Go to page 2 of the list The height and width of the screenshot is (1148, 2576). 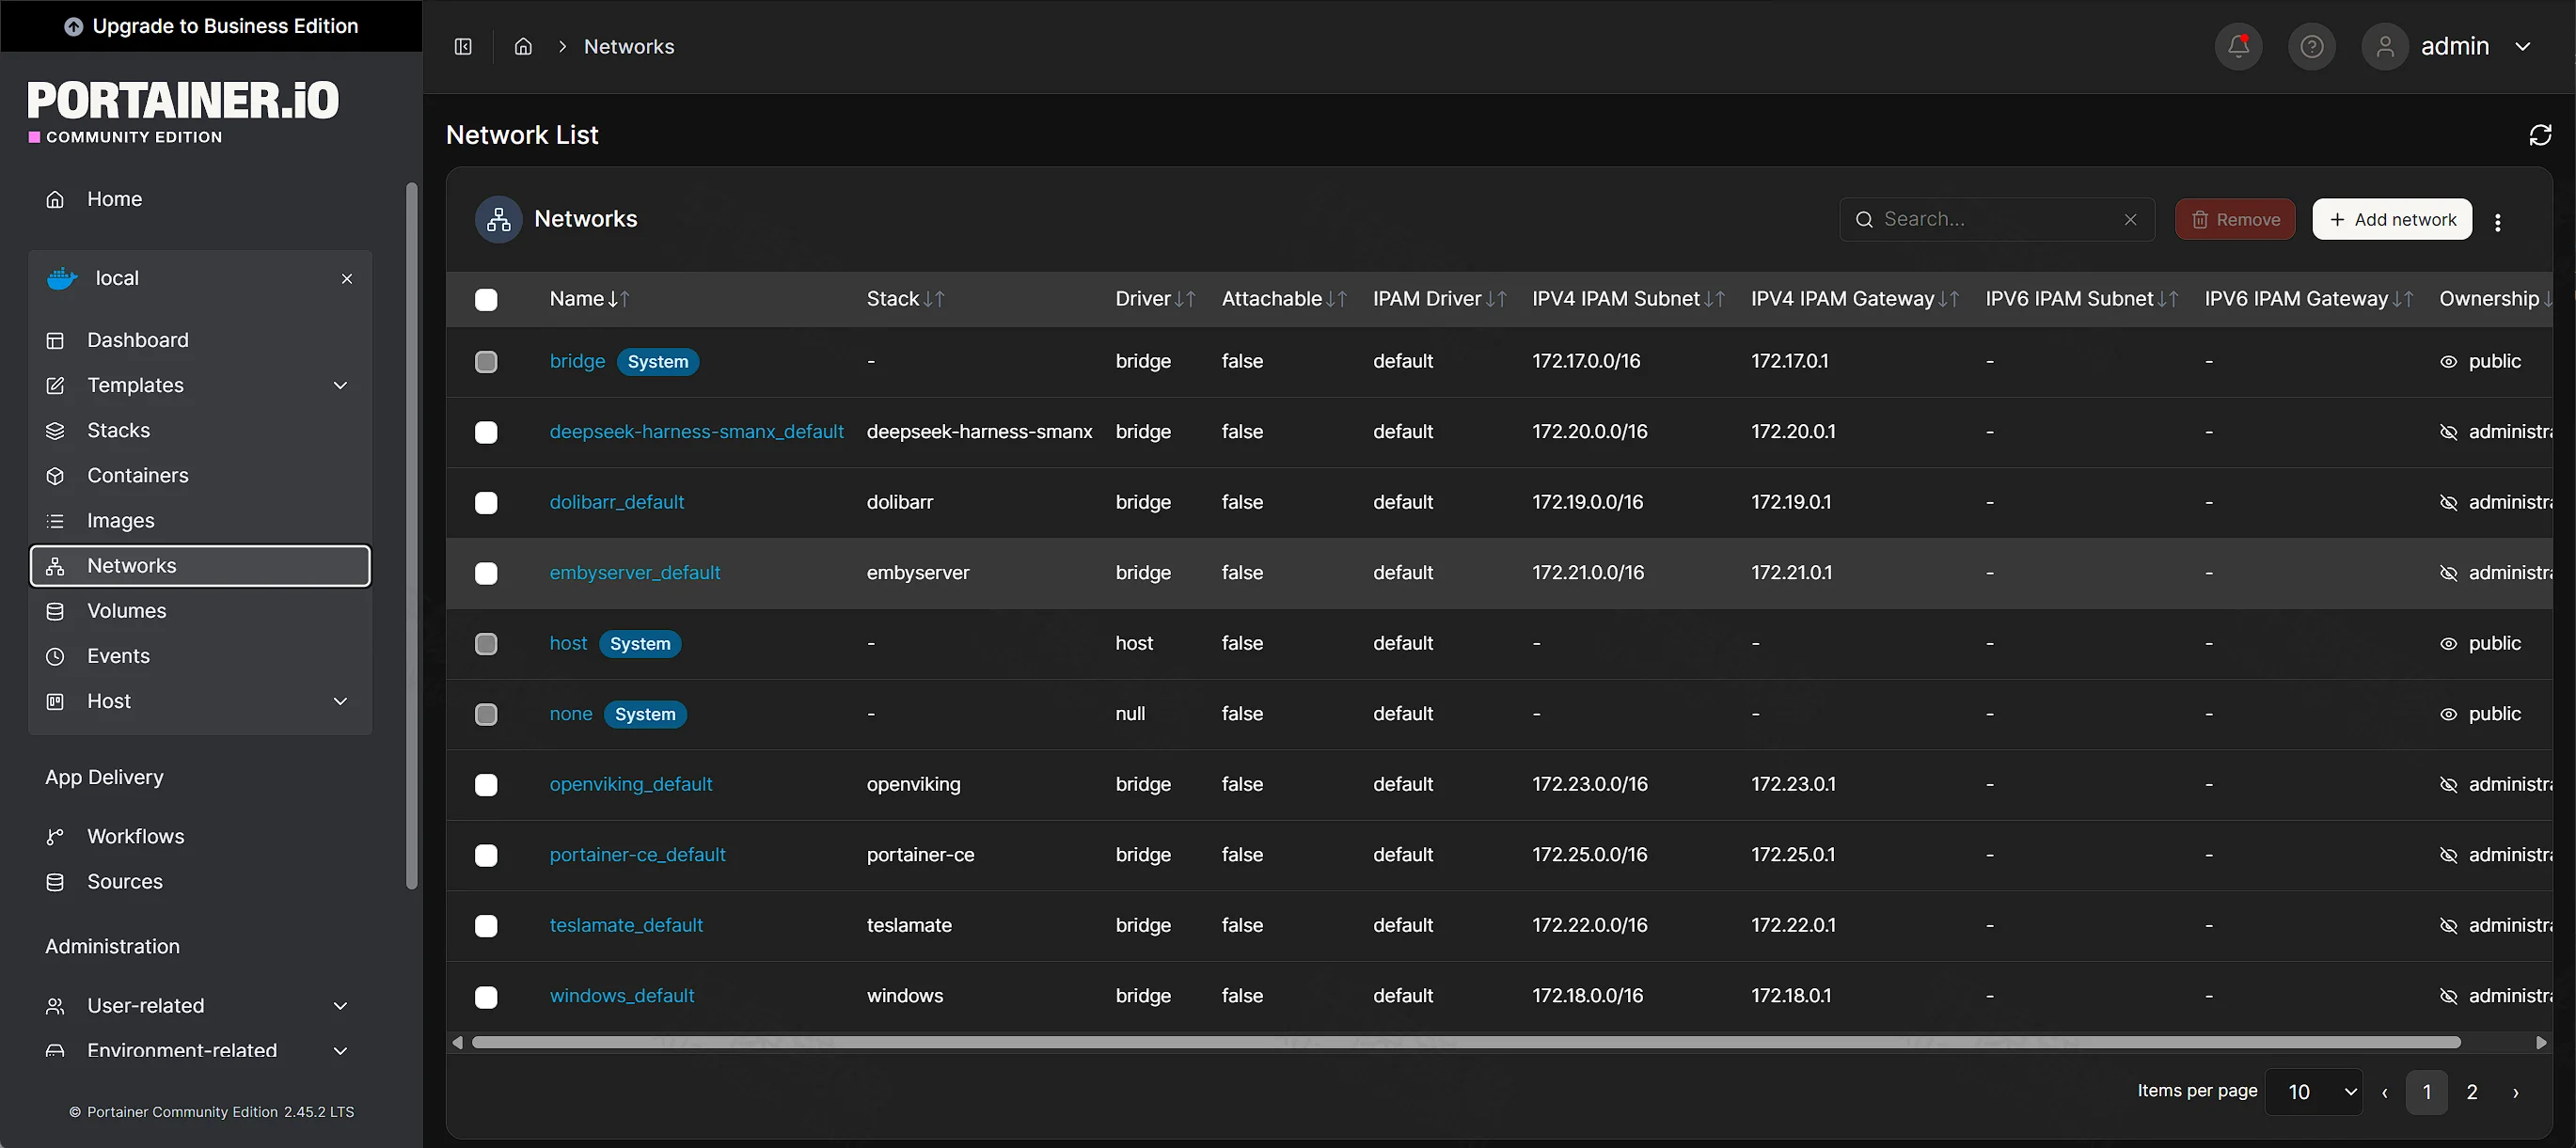pyautogui.click(x=2472, y=1092)
